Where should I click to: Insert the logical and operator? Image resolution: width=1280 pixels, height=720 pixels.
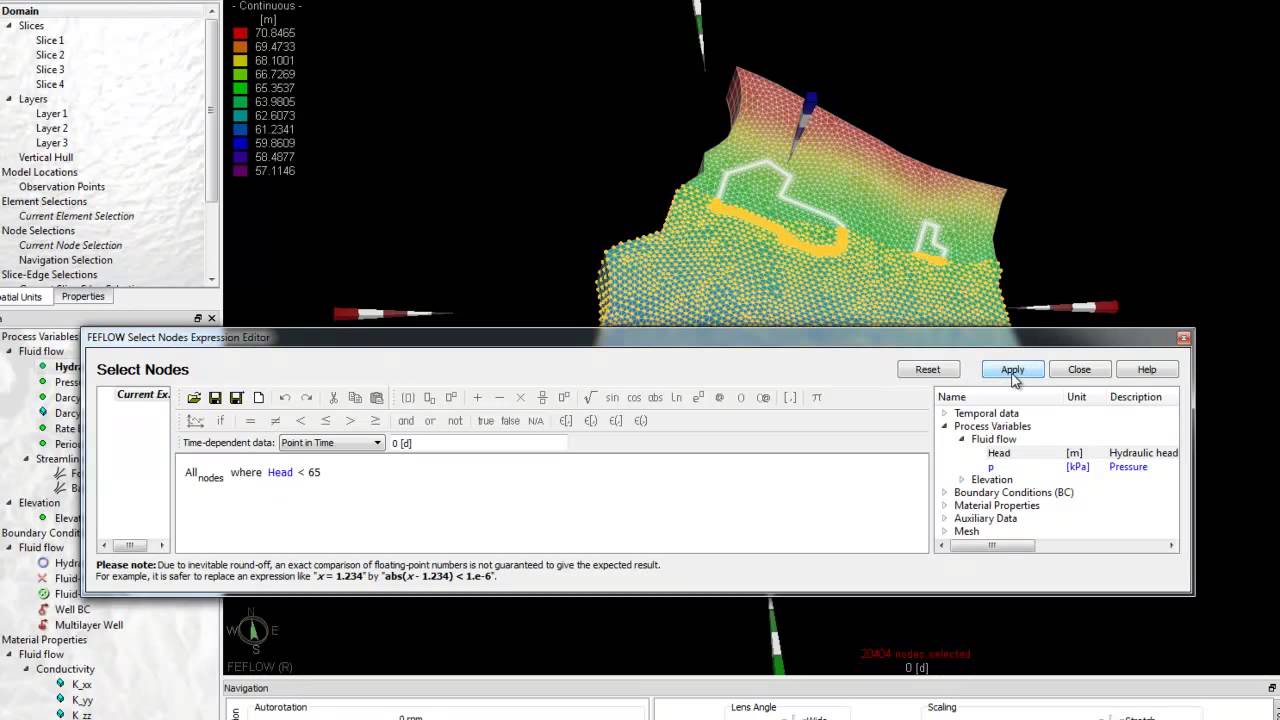pos(406,421)
